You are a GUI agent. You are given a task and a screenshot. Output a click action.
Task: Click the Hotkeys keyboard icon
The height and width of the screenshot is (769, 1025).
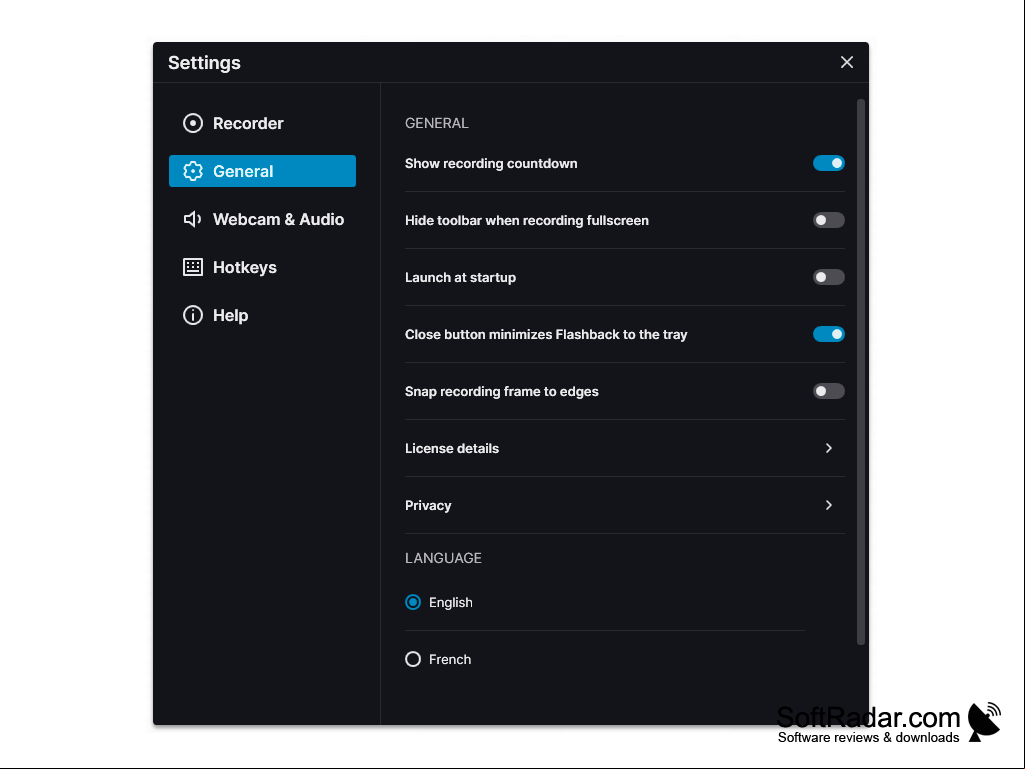(193, 267)
